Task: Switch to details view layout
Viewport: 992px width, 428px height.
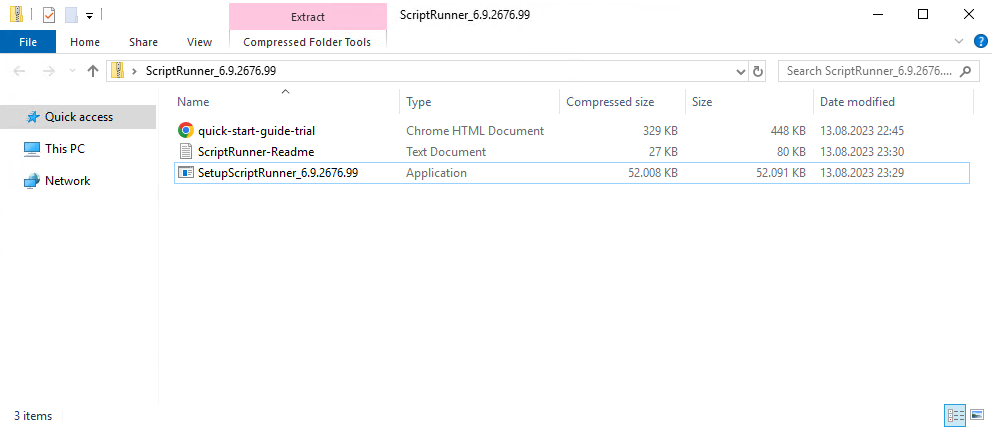Action: (955, 415)
